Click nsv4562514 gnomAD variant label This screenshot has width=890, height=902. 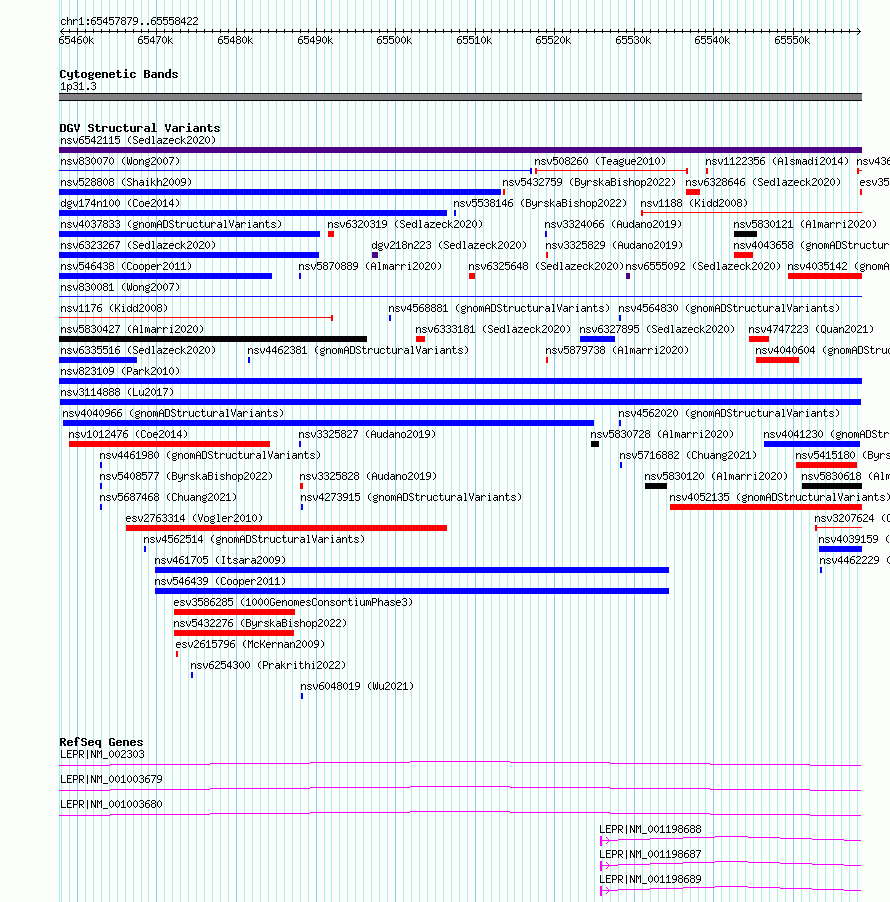click(x=254, y=540)
